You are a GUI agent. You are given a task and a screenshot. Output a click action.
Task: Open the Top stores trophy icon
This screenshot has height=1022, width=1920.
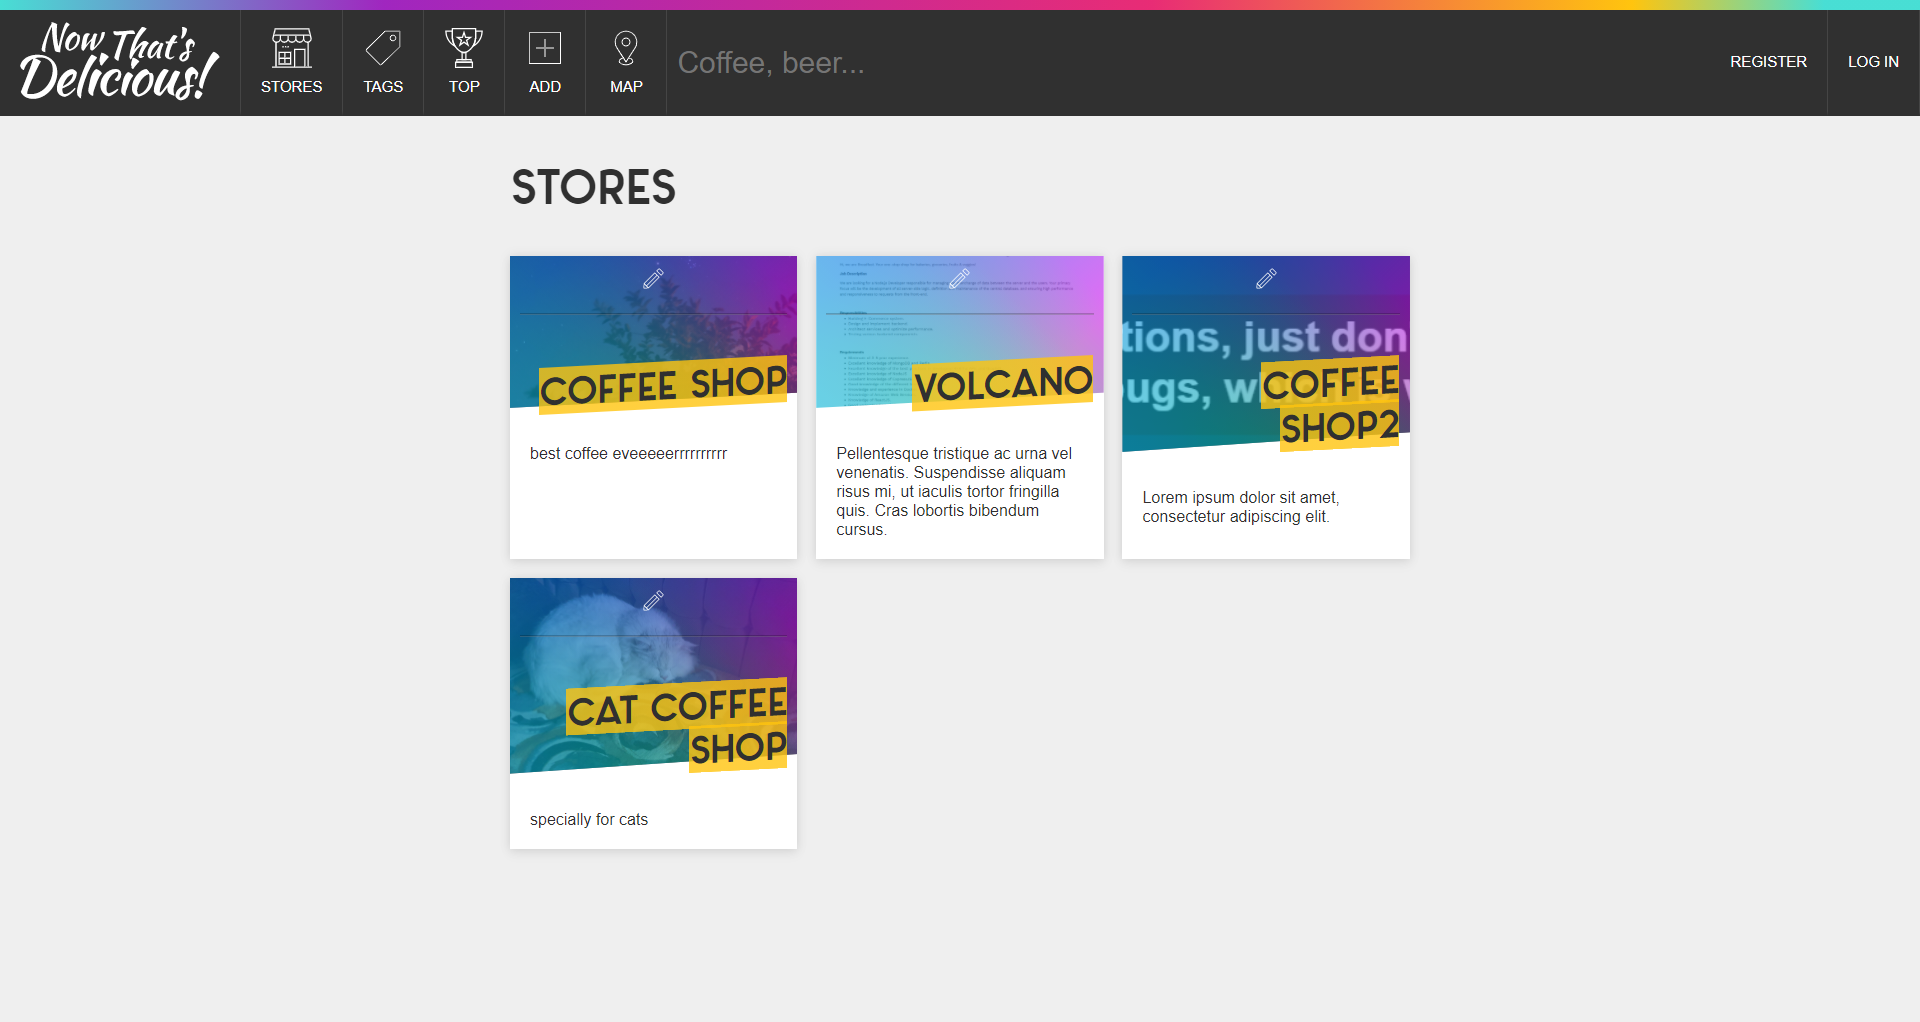coord(464,49)
